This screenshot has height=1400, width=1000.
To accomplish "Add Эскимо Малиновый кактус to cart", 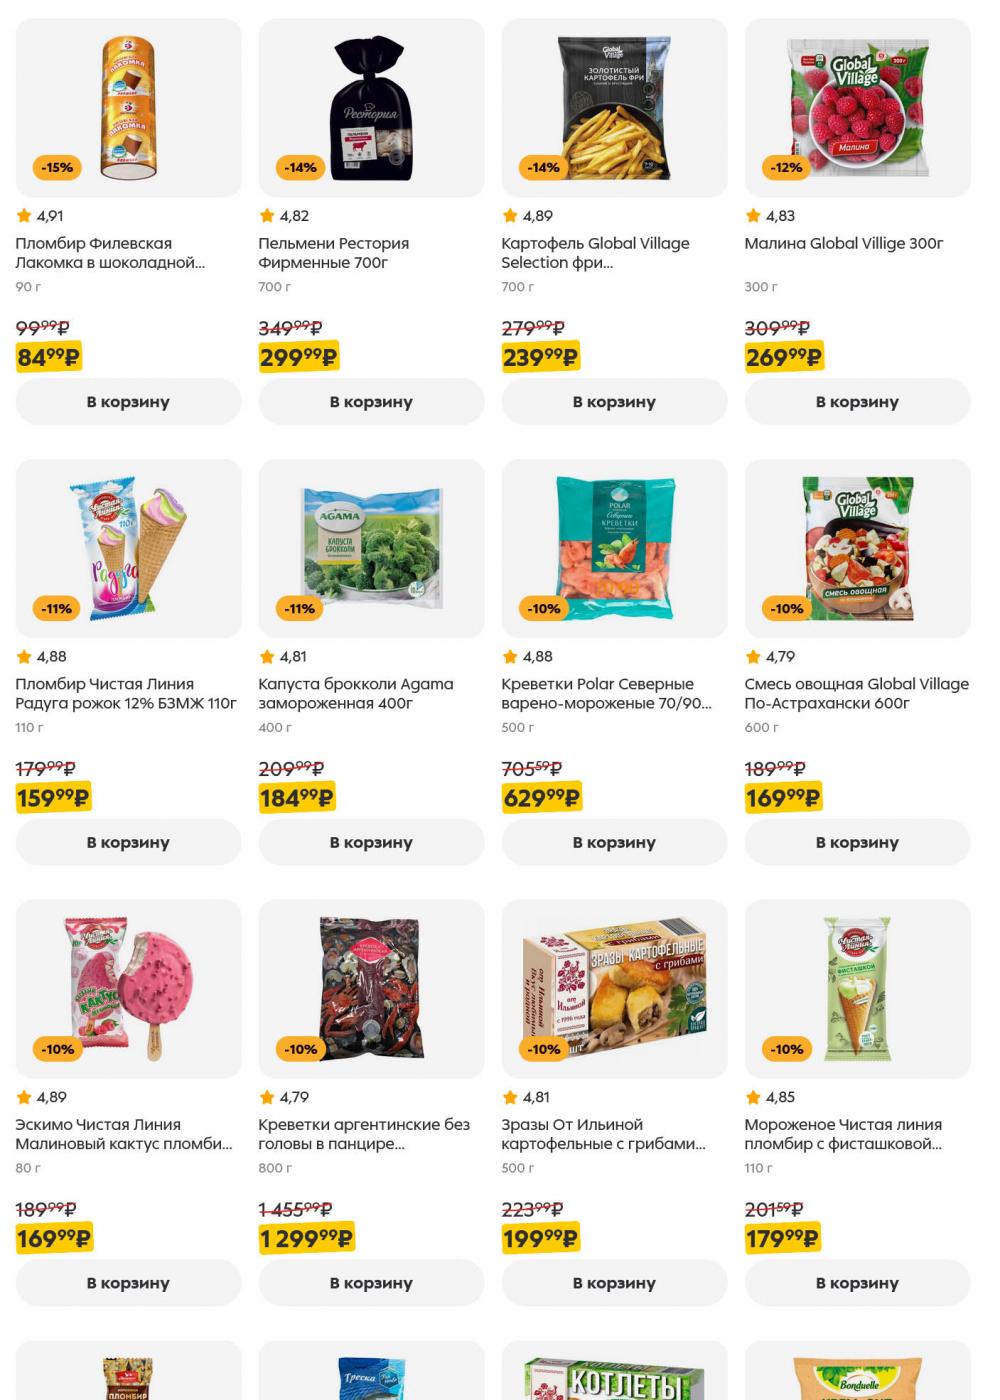I will 128,1283.
